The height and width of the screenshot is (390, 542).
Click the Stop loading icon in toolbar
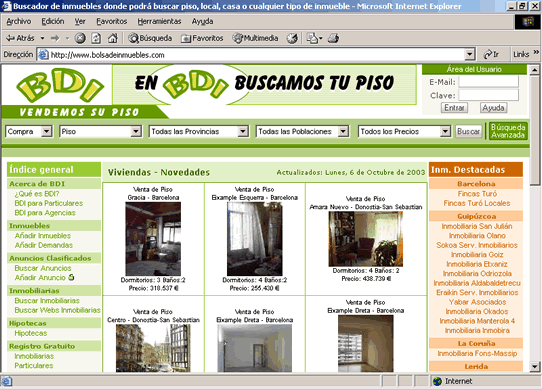80,38
